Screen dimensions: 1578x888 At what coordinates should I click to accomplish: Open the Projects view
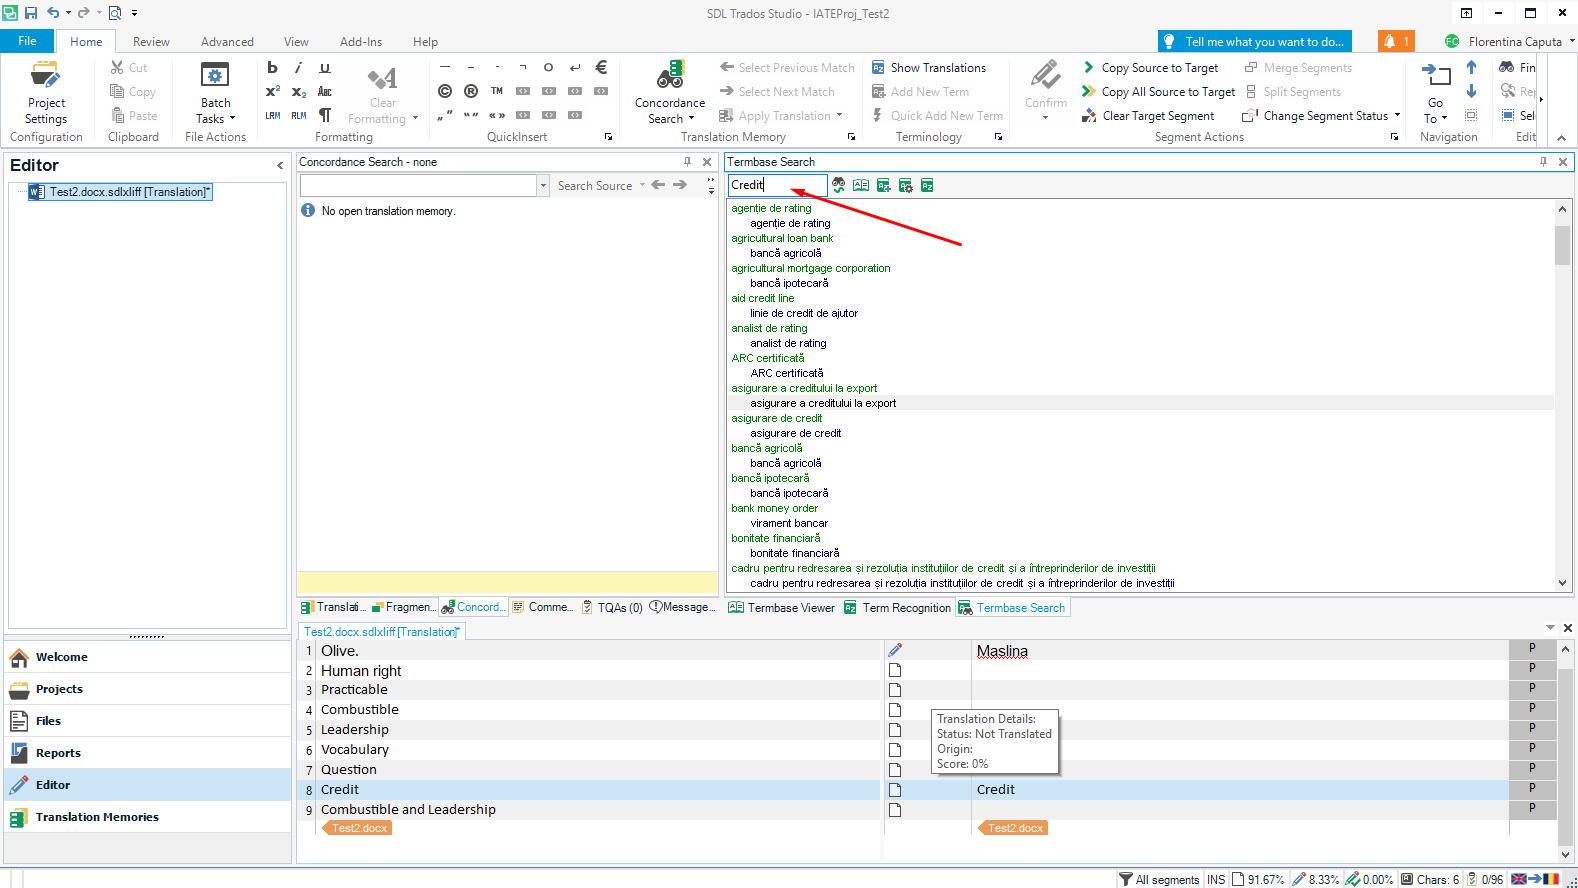pos(148,689)
